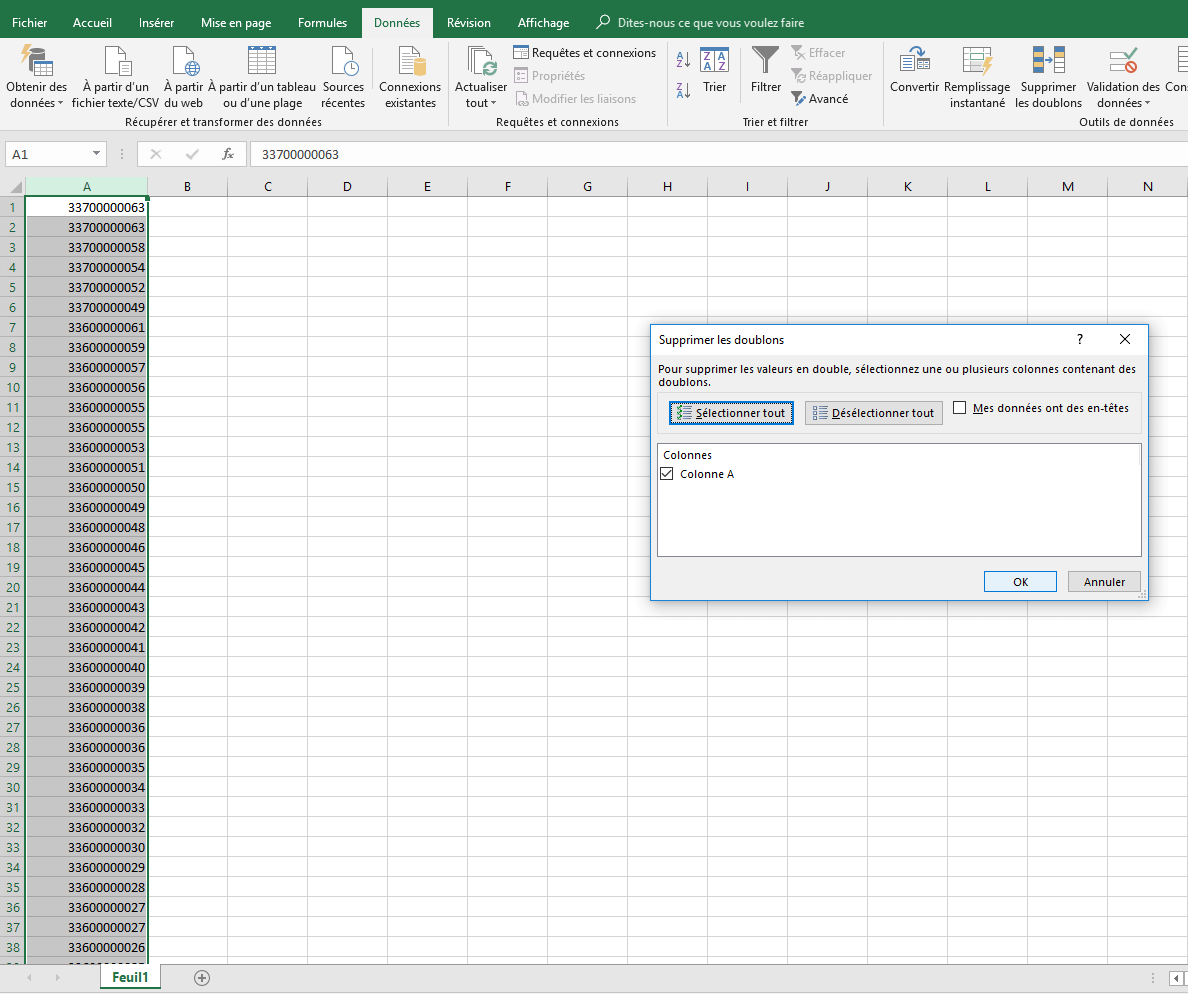The image size is (1188, 994).
Task: Click cell A34 with 33600000029
Action: click(x=86, y=867)
